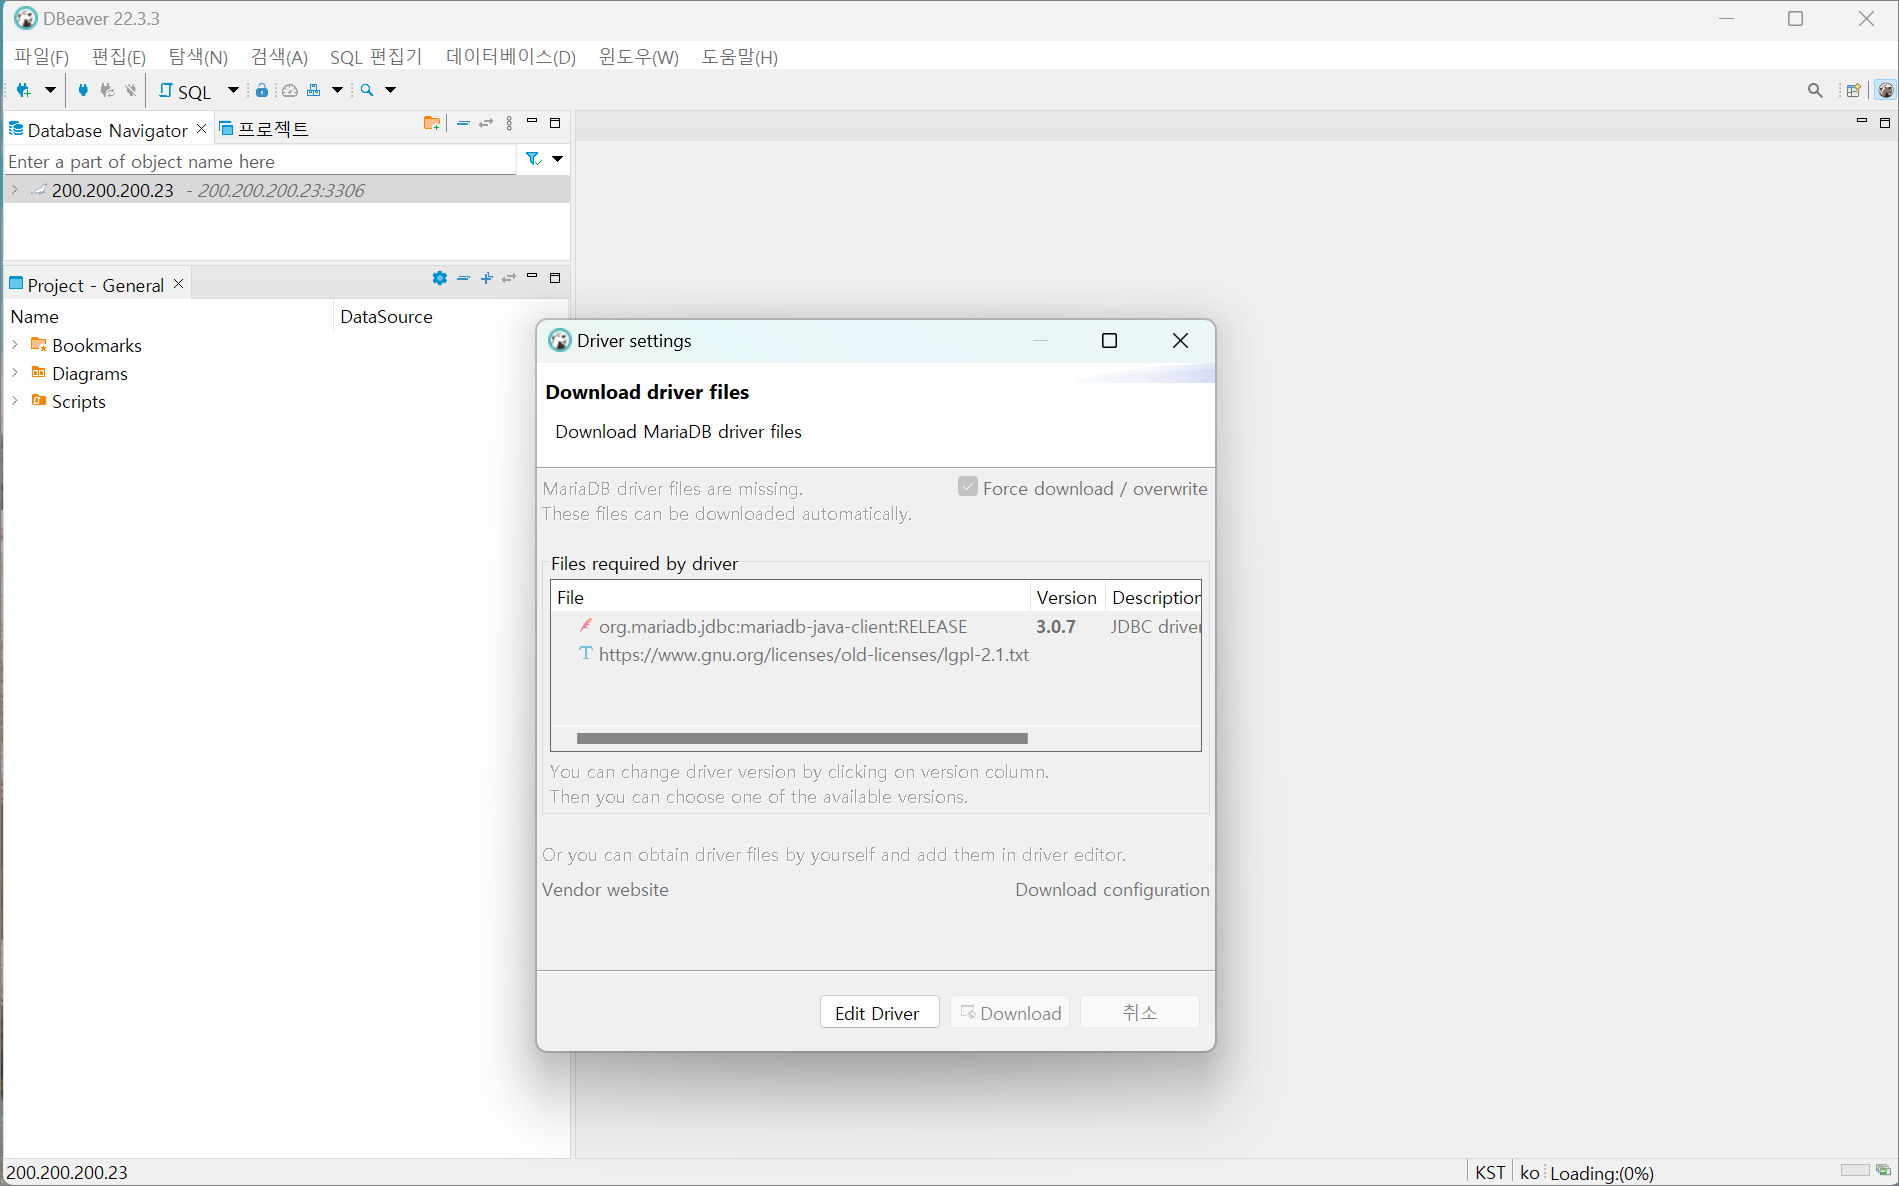Toggle Force download / overwrite checkbox
The width and height of the screenshot is (1899, 1186).
point(967,487)
